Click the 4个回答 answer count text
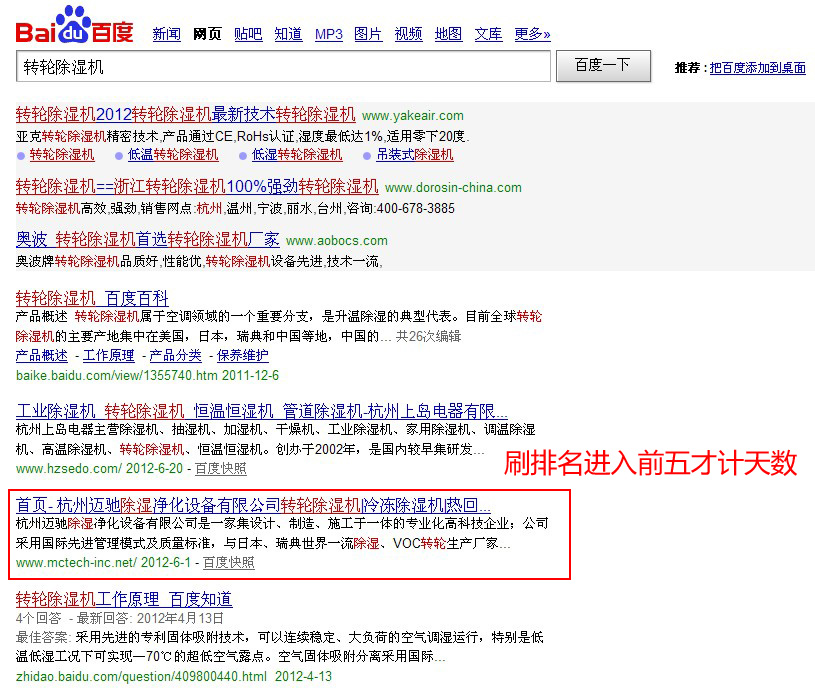Screen dimensions: 815x688 38,618
